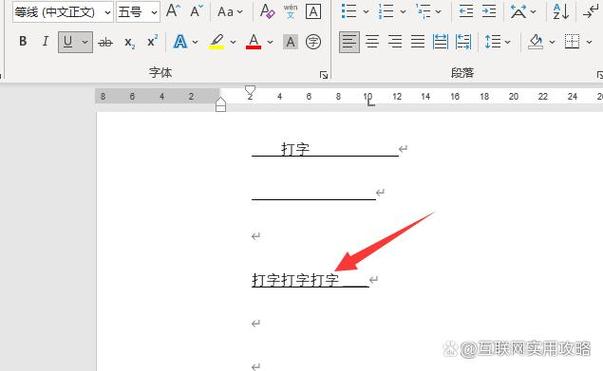Viewport: 603px width, 371px height.
Task: Apply strikethrough formatting
Action: coord(105,42)
